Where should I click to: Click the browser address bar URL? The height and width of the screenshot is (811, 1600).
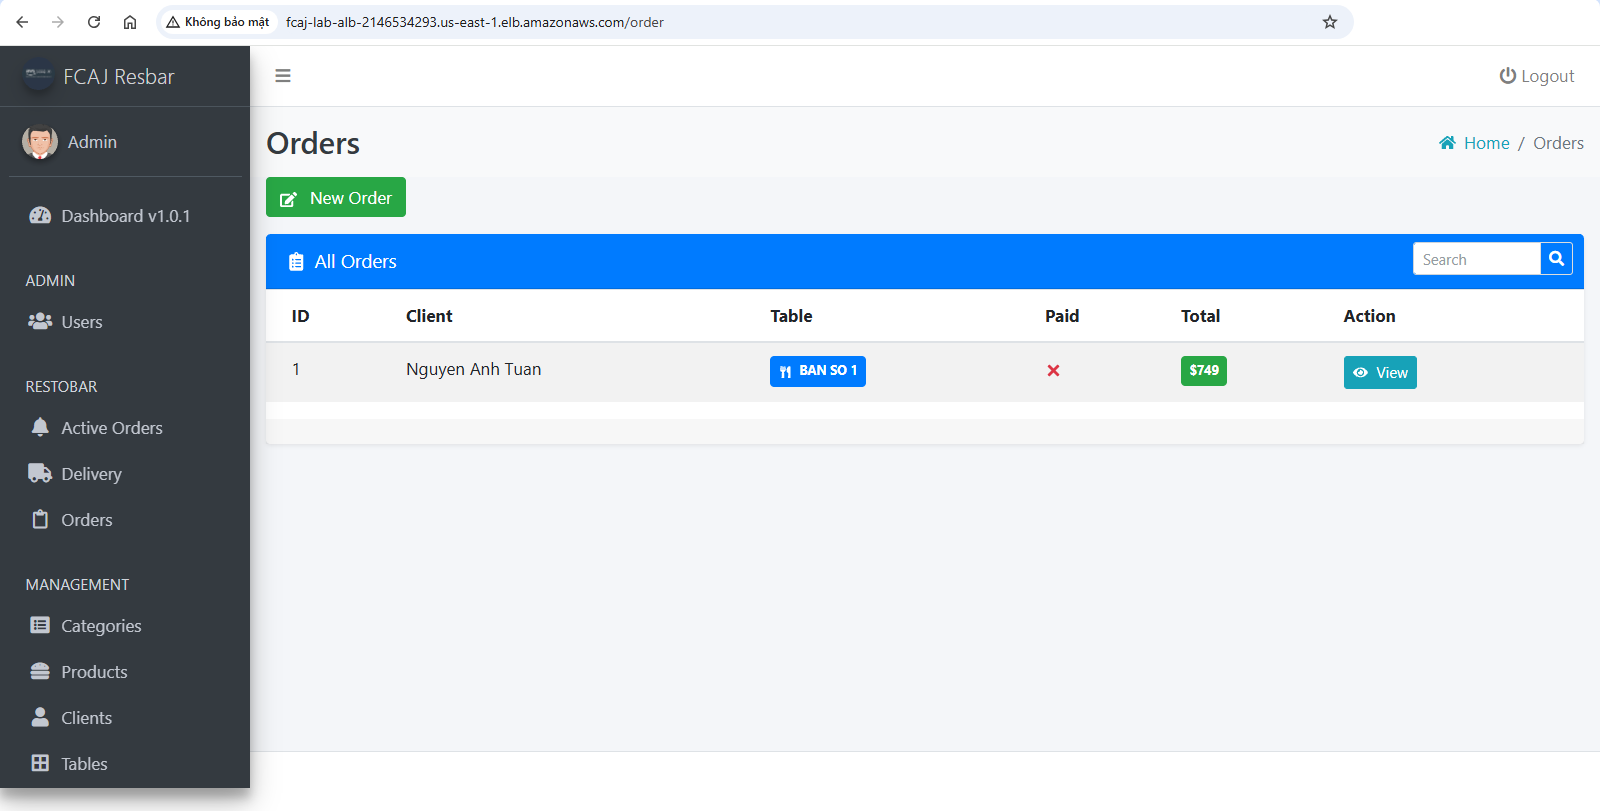475,22
